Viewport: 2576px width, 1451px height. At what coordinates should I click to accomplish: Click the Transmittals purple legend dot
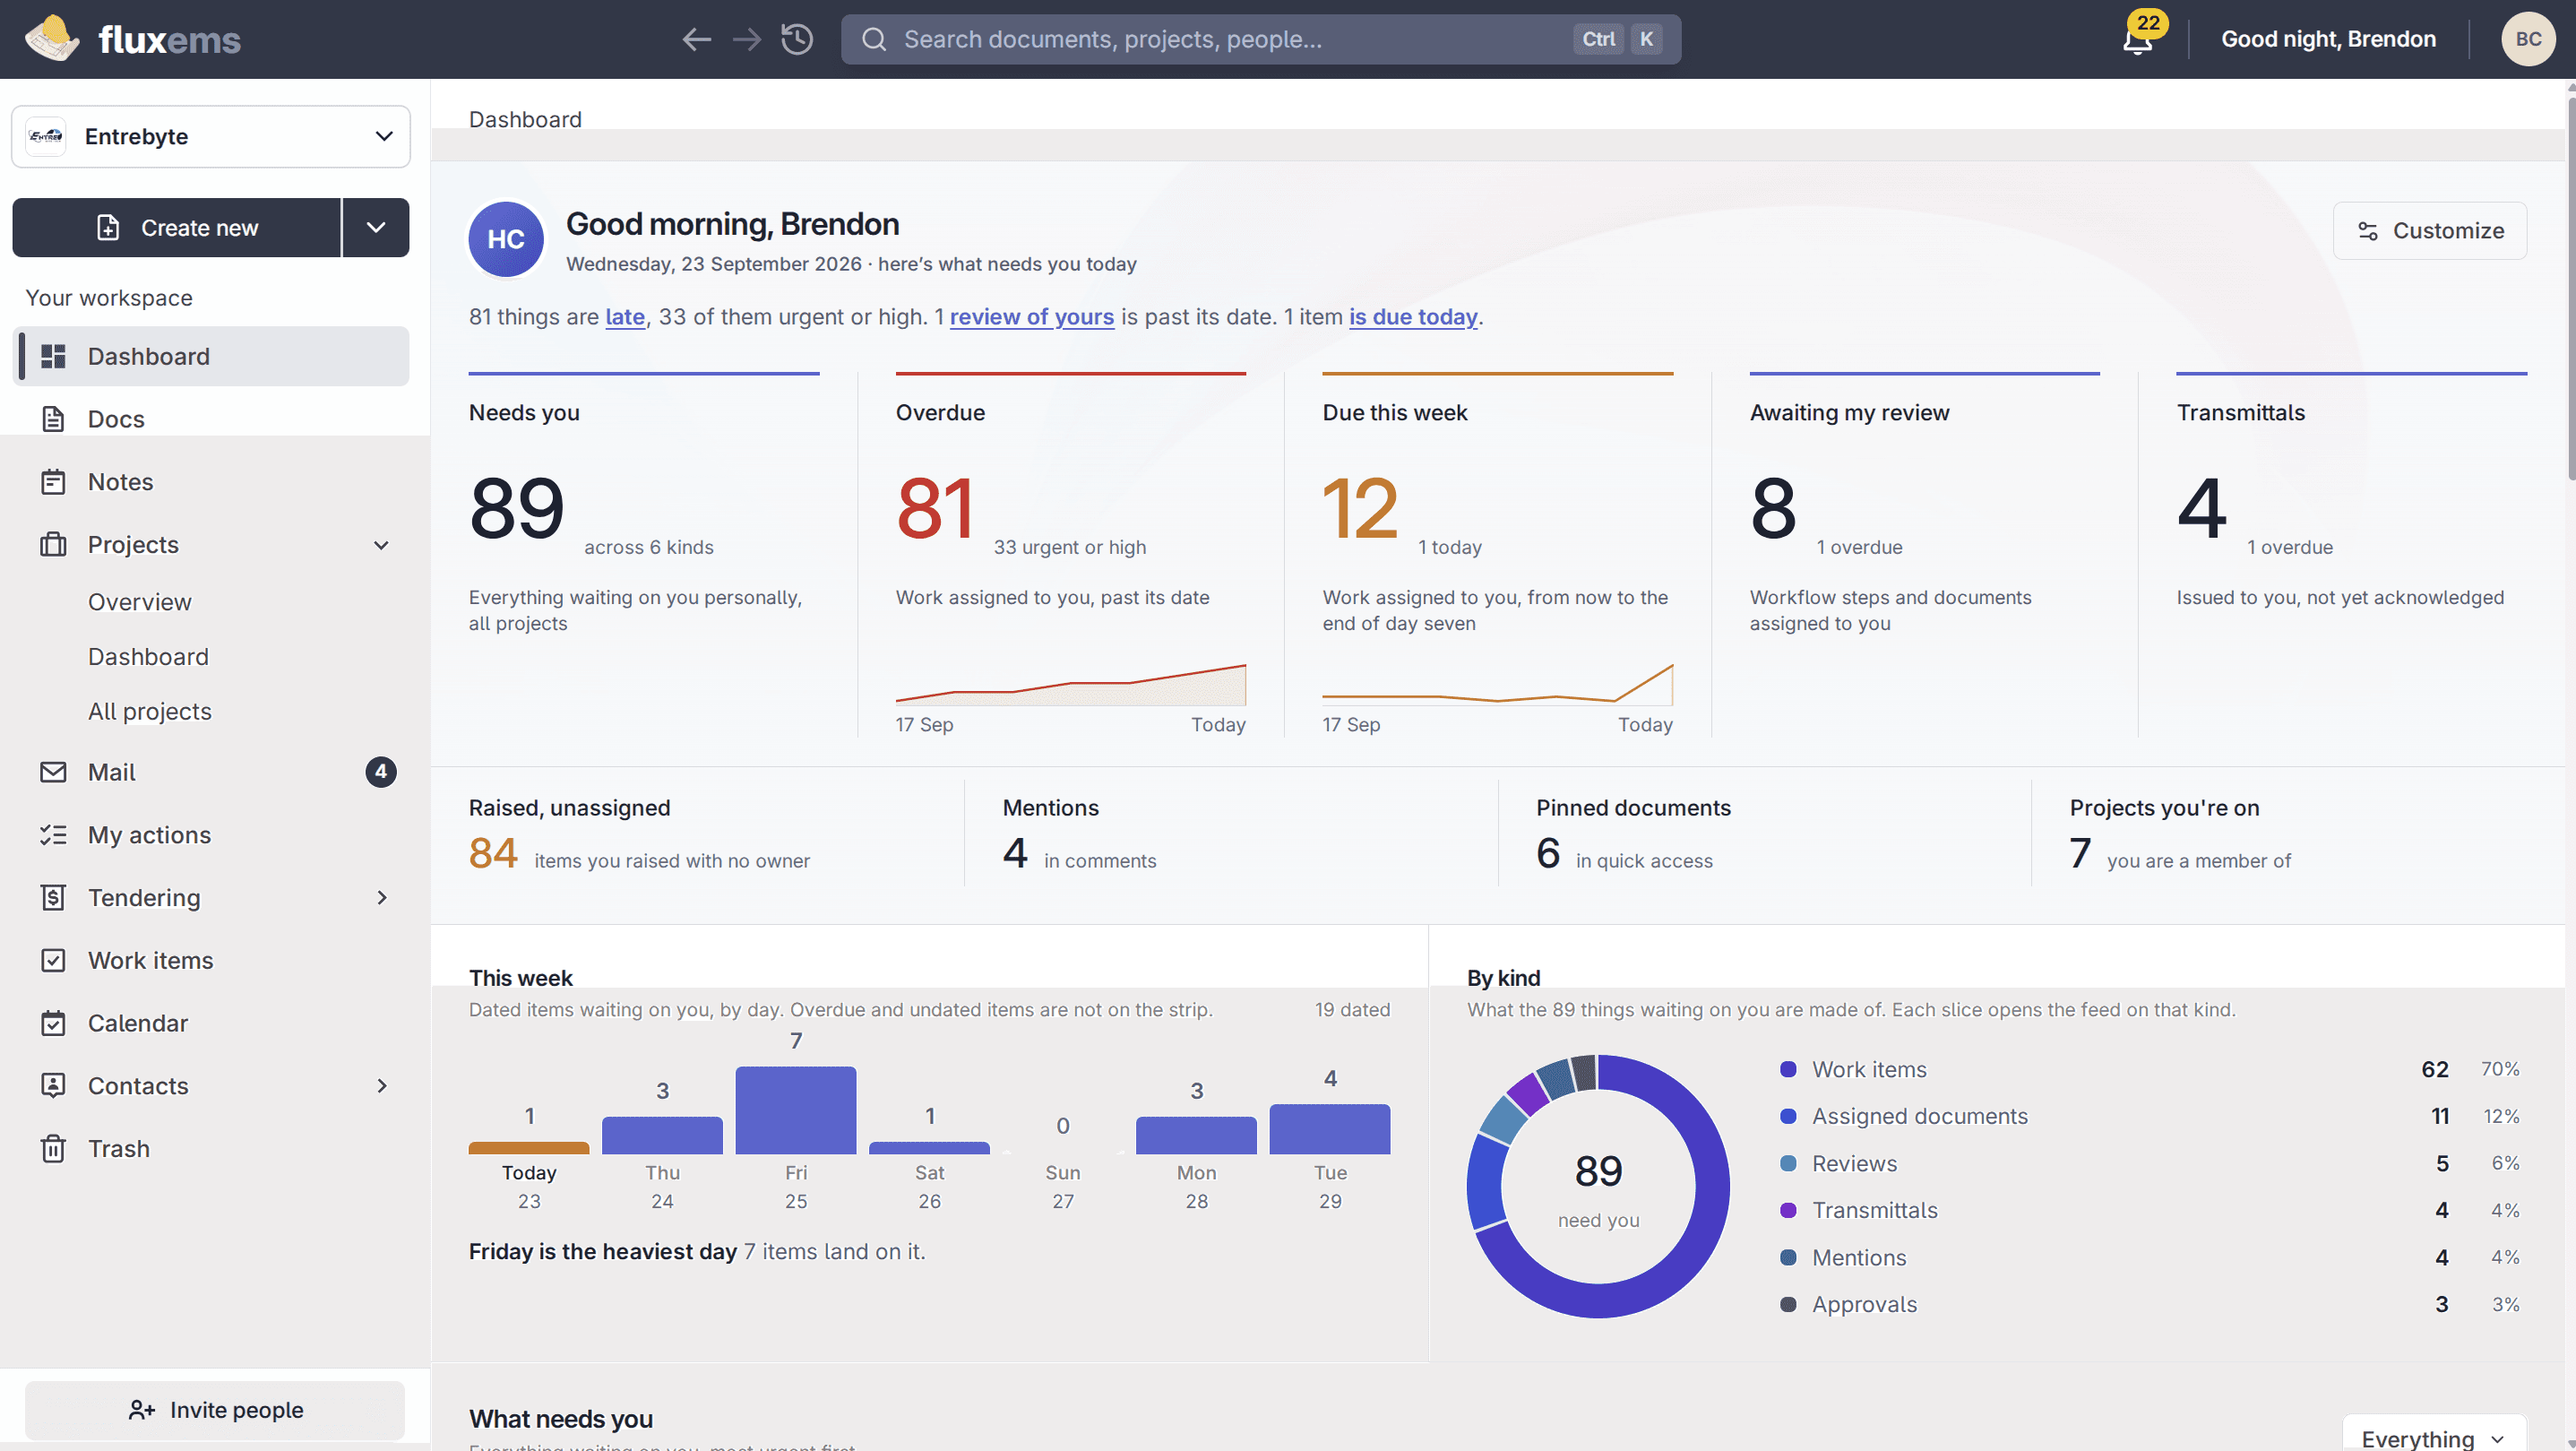pos(1788,1210)
